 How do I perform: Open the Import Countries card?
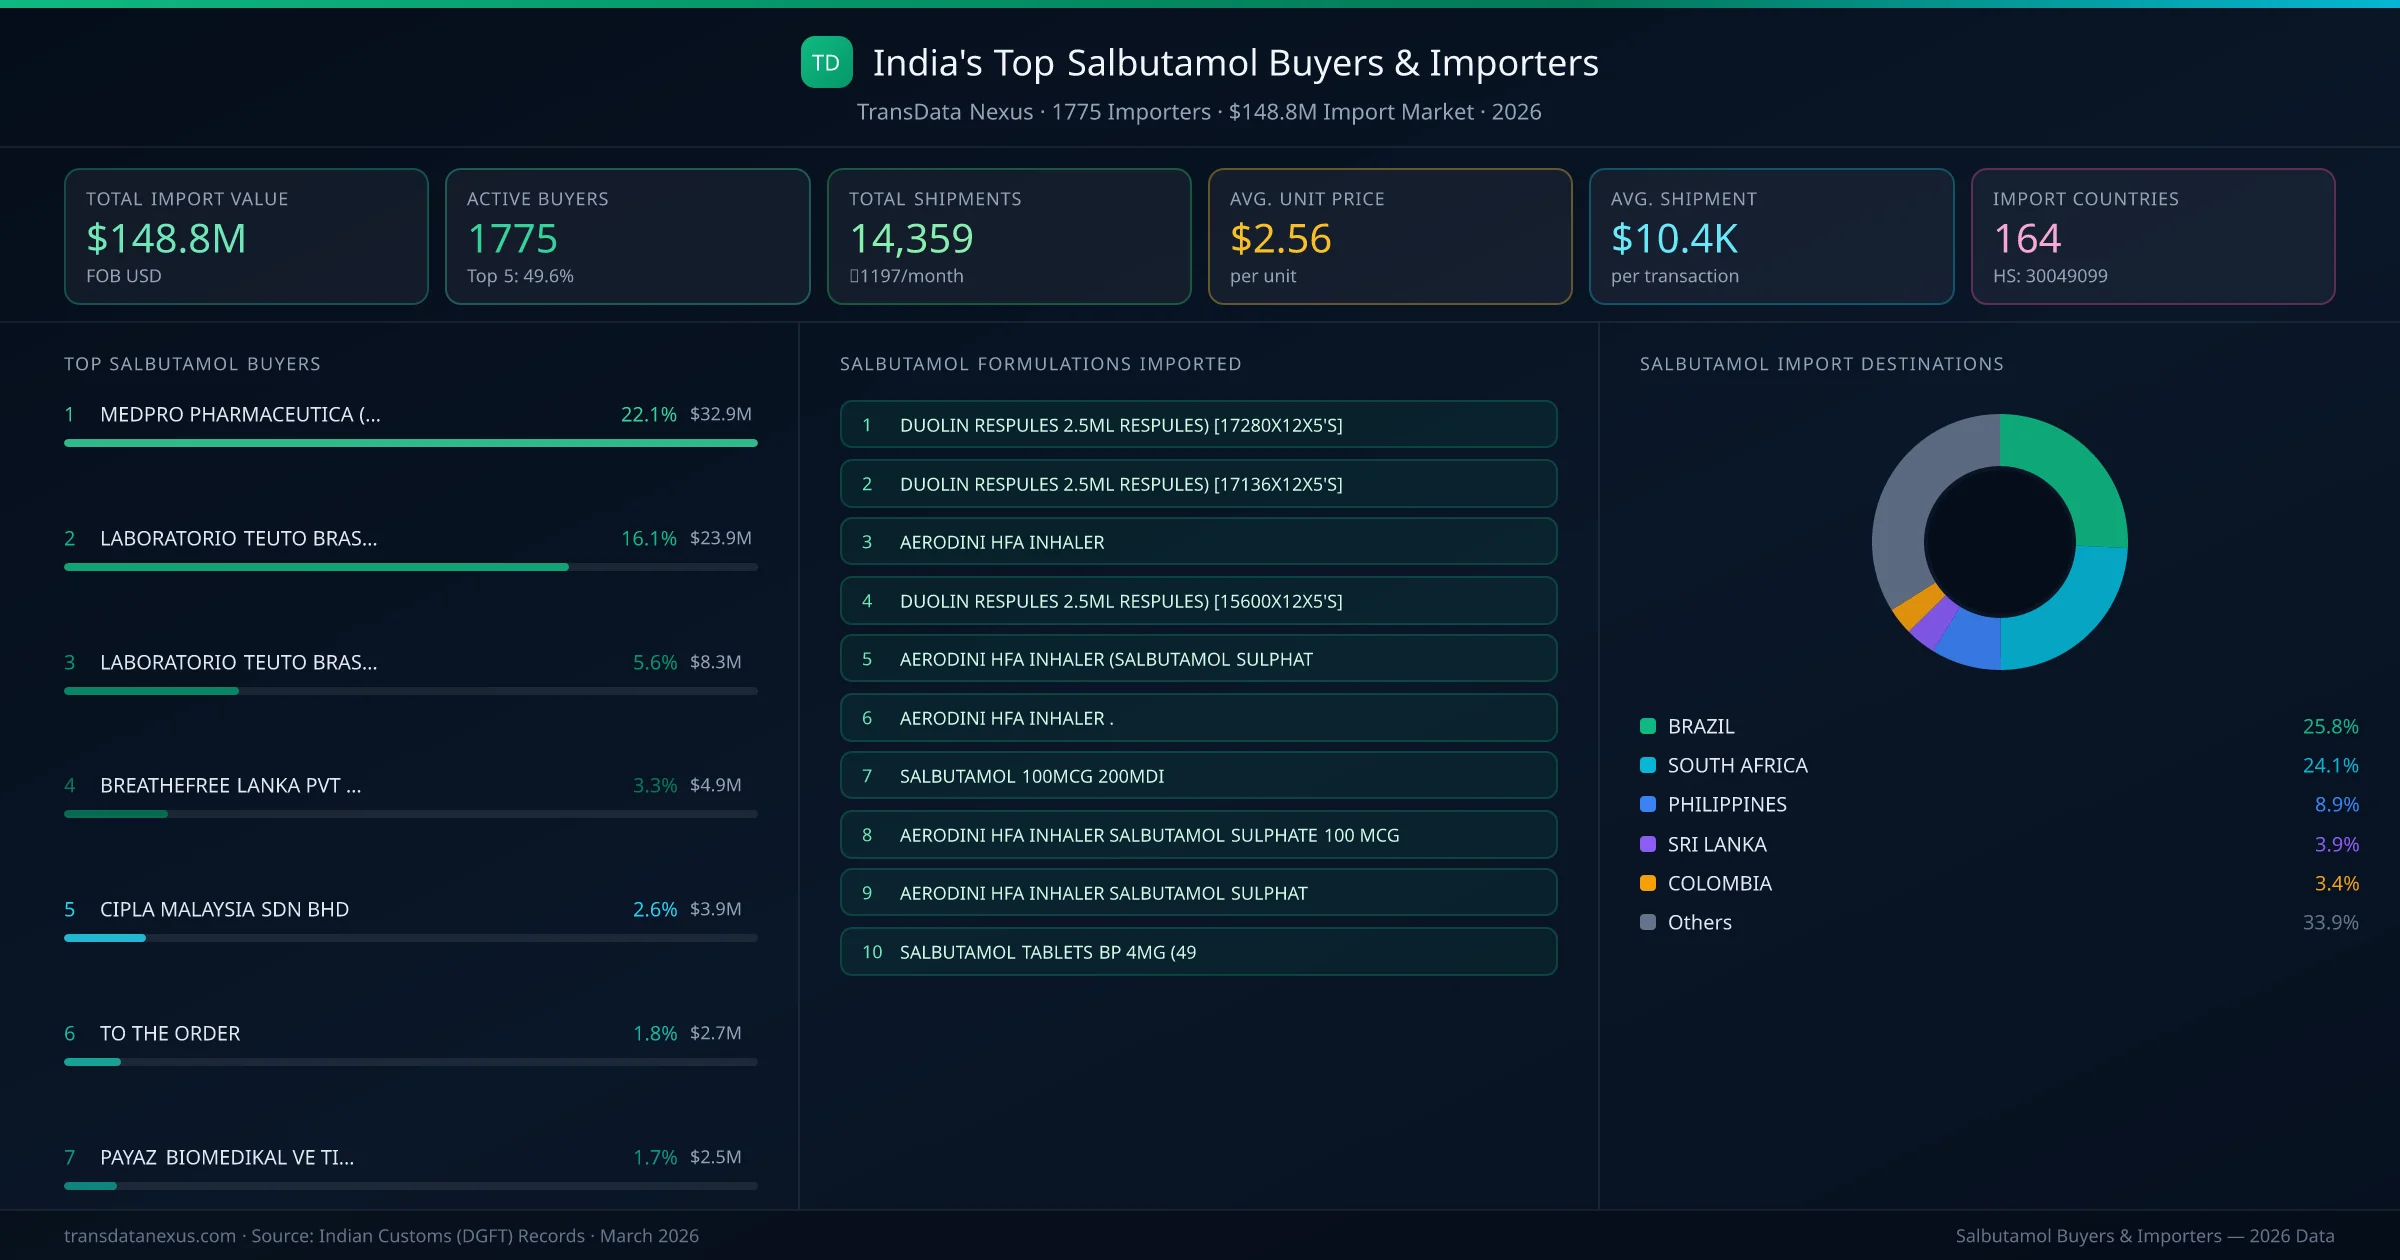[x=2152, y=236]
